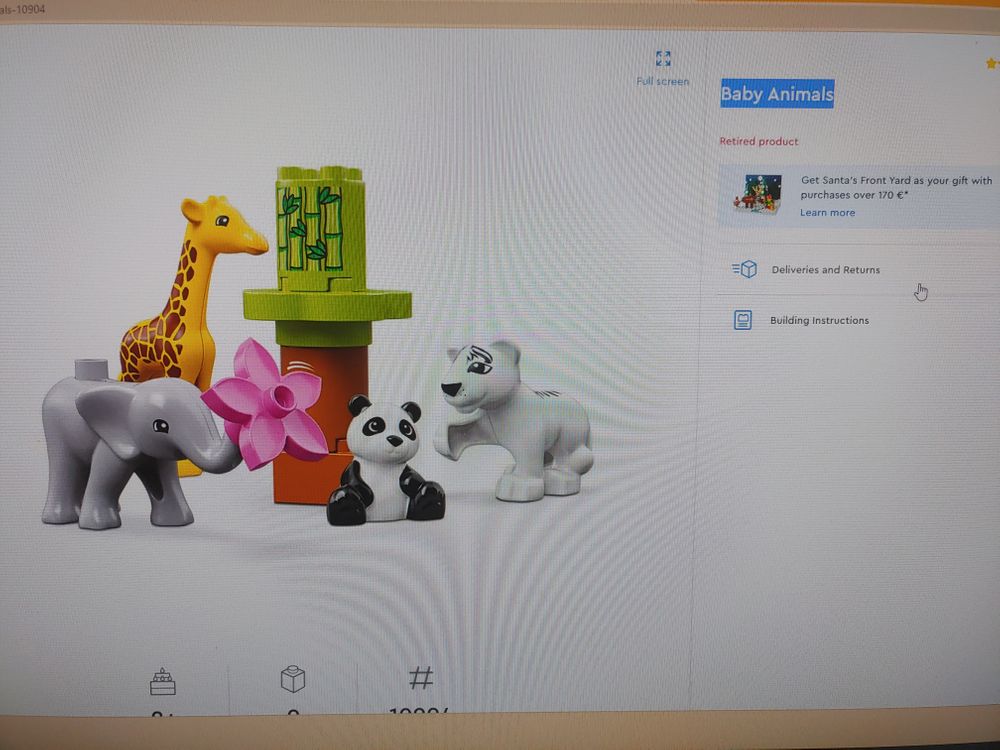Open Deliveries and Returns
The width and height of the screenshot is (1000, 750).
click(x=825, y=270)
